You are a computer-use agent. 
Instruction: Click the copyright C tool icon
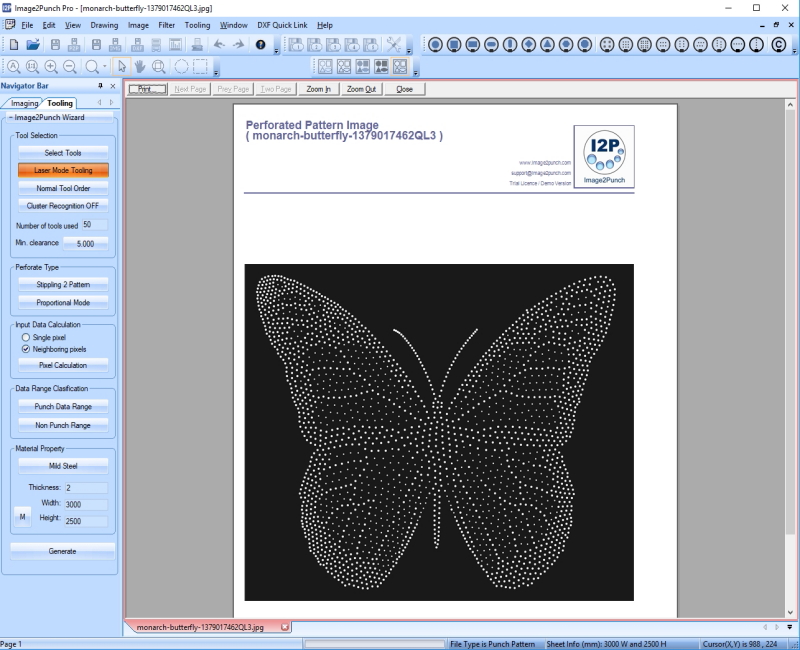778,45
